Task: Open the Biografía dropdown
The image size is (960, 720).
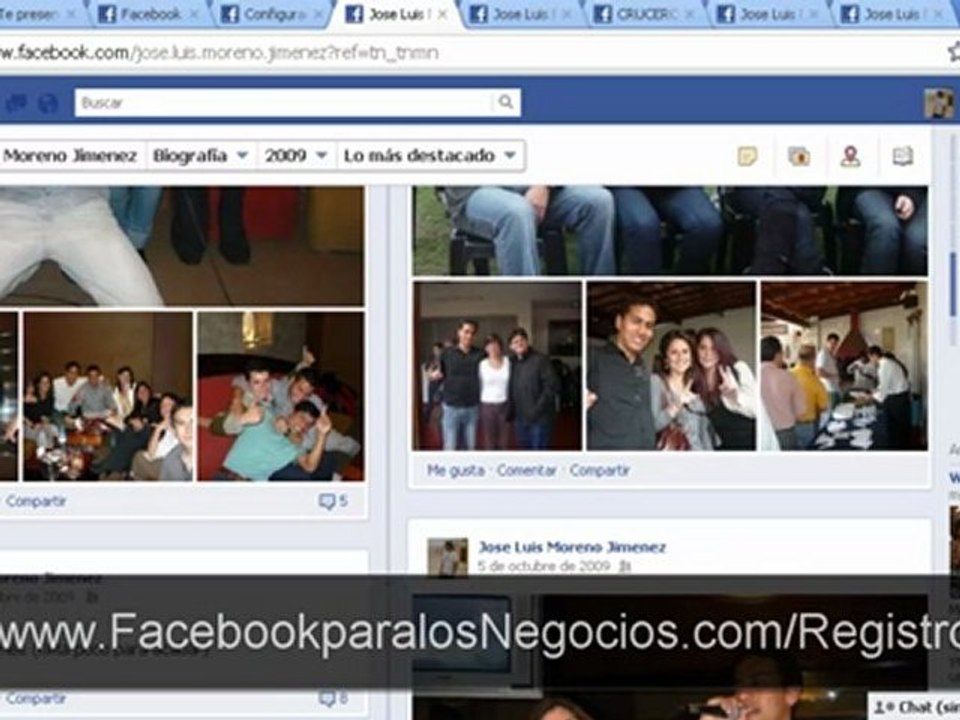Action: (201, 156)
